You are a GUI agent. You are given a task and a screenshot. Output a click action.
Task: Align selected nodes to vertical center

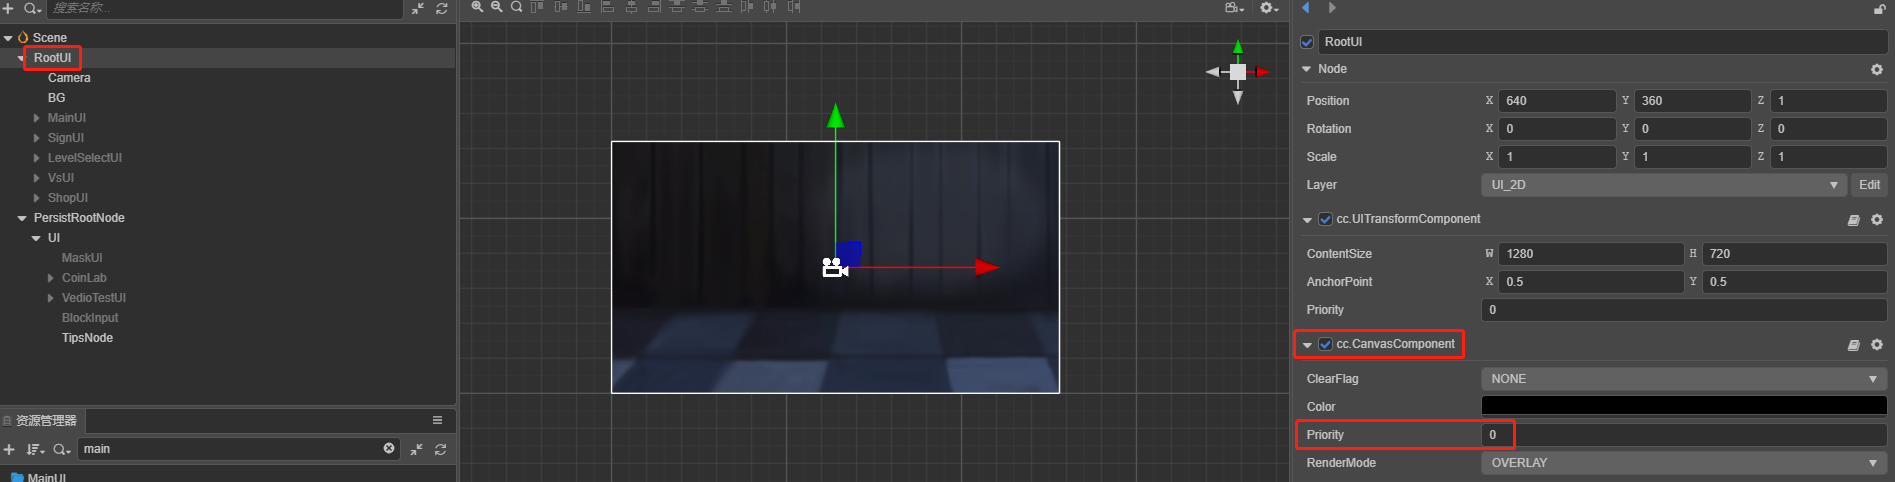561,6
